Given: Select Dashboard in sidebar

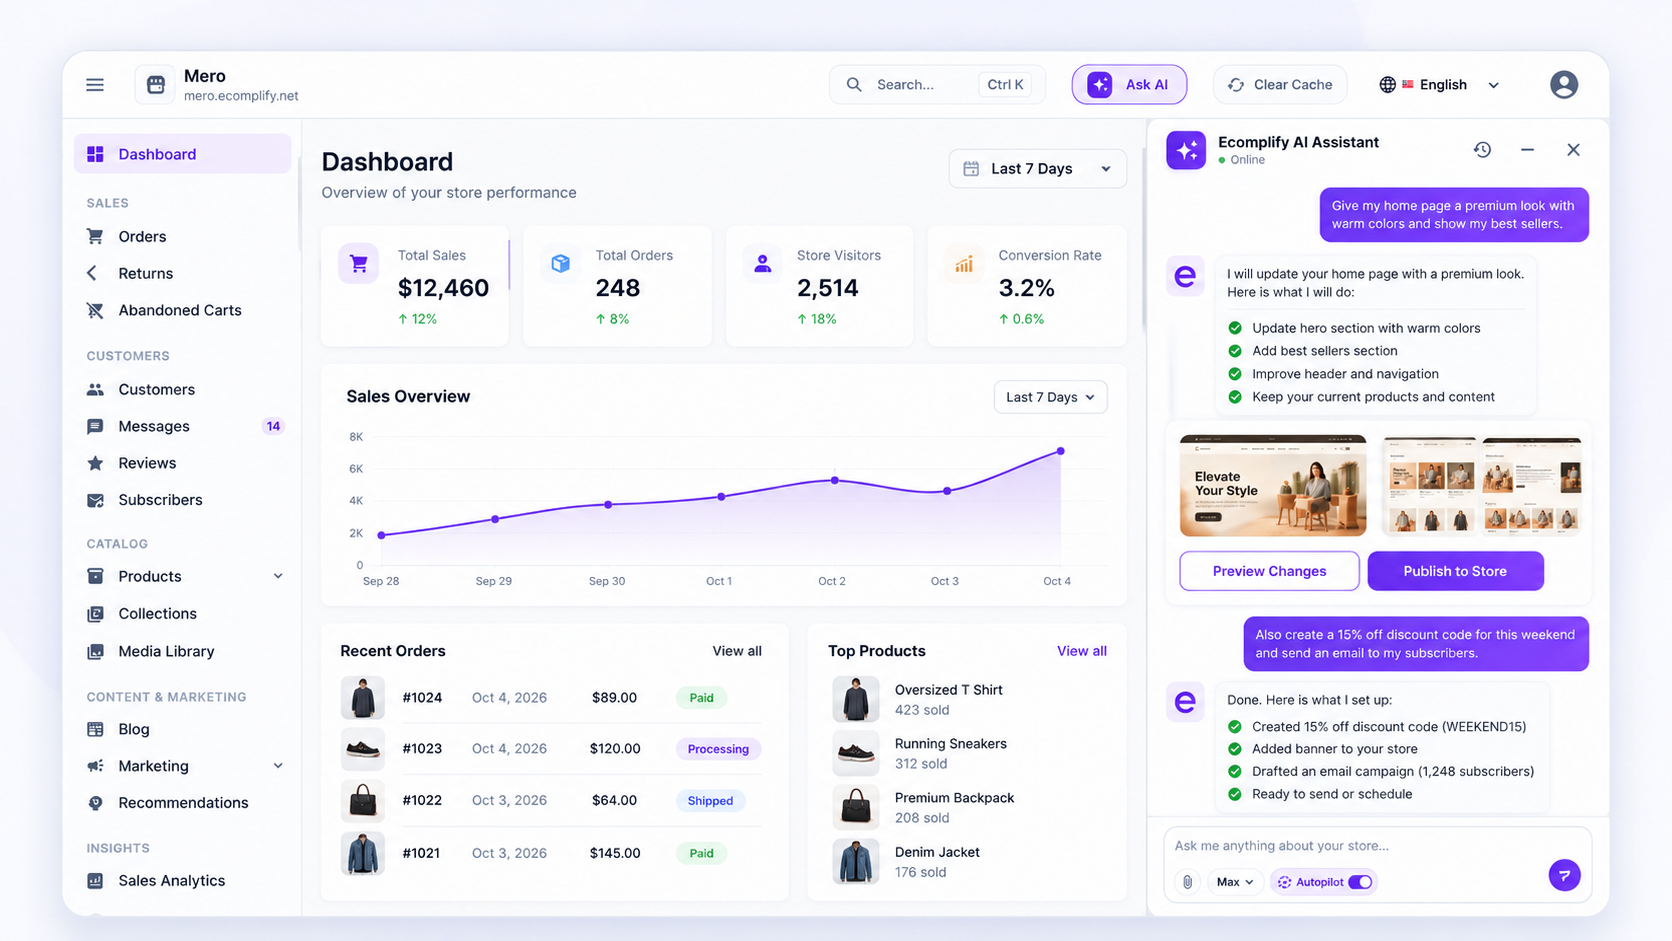Looking at the screenshot, I should pos(182,154).
